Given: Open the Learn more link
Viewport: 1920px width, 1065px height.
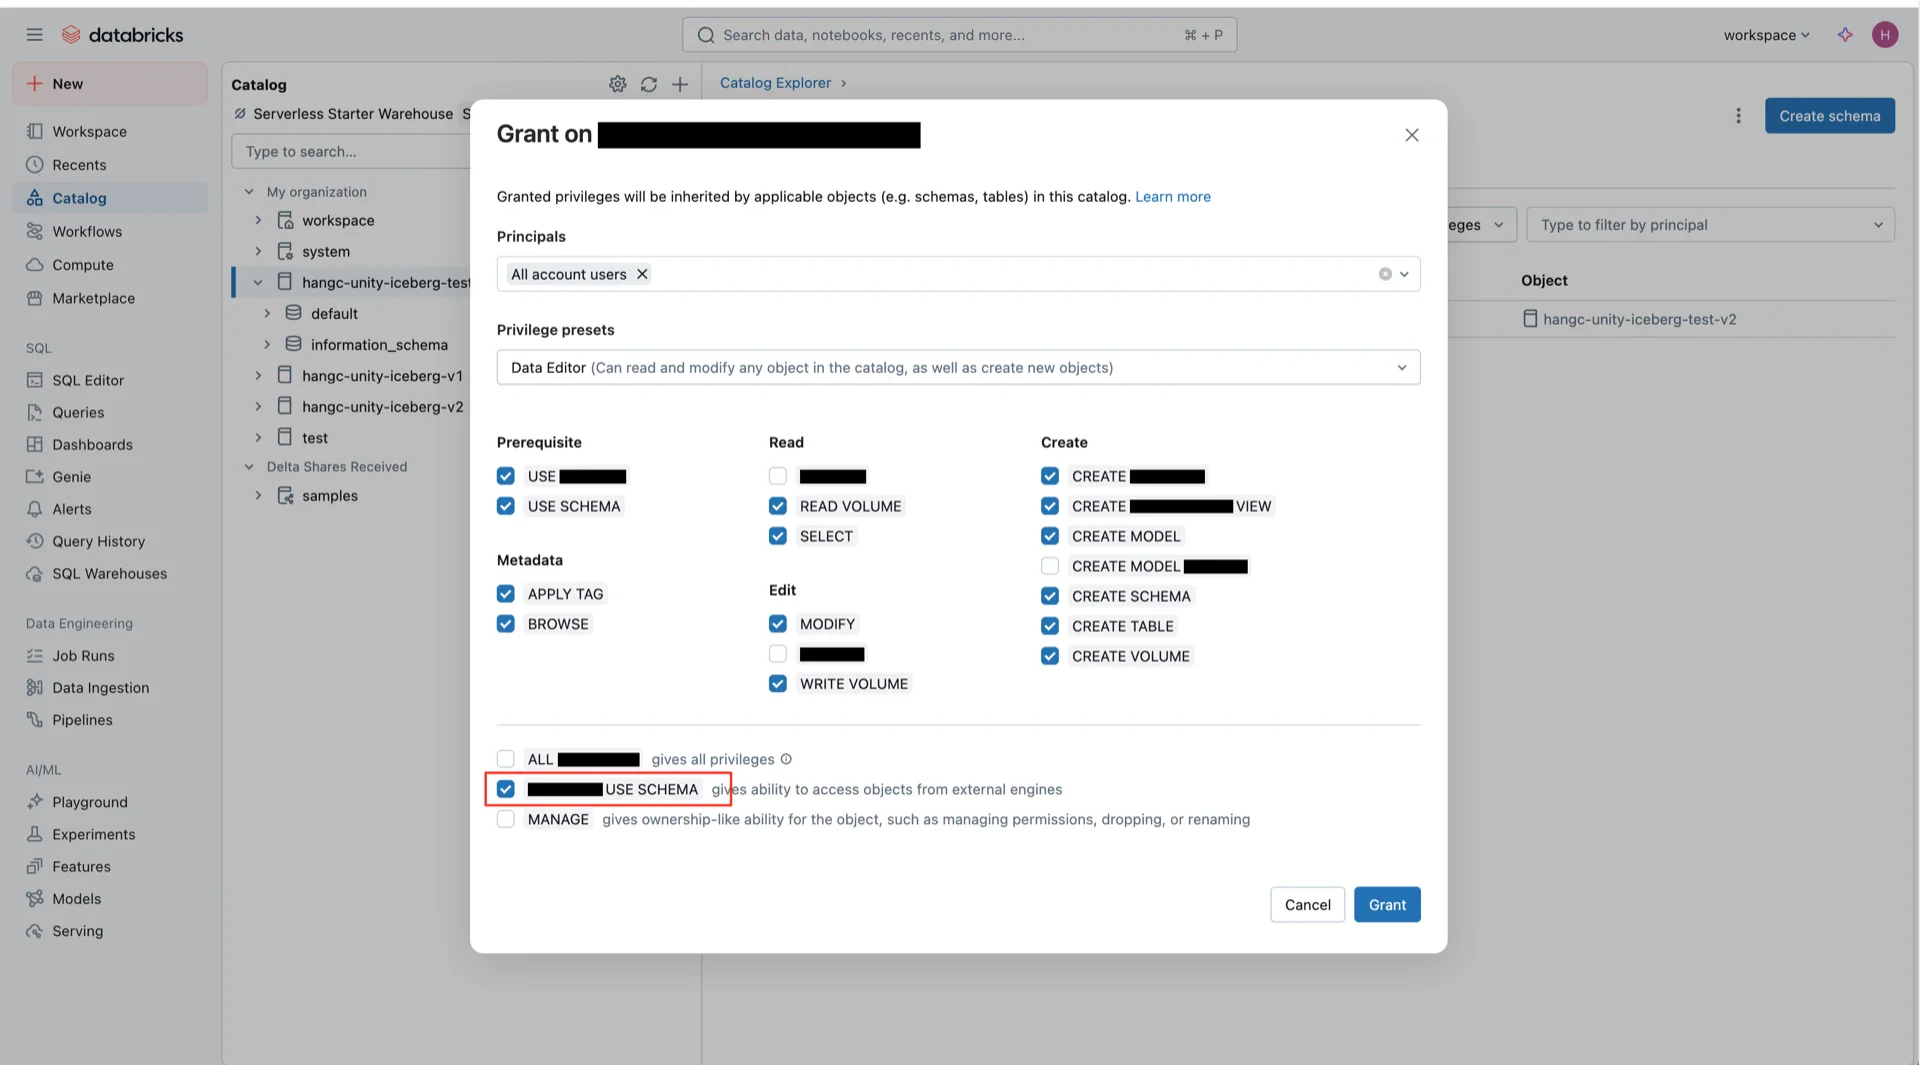Looking at the screenshot, I should [1172, 197].
